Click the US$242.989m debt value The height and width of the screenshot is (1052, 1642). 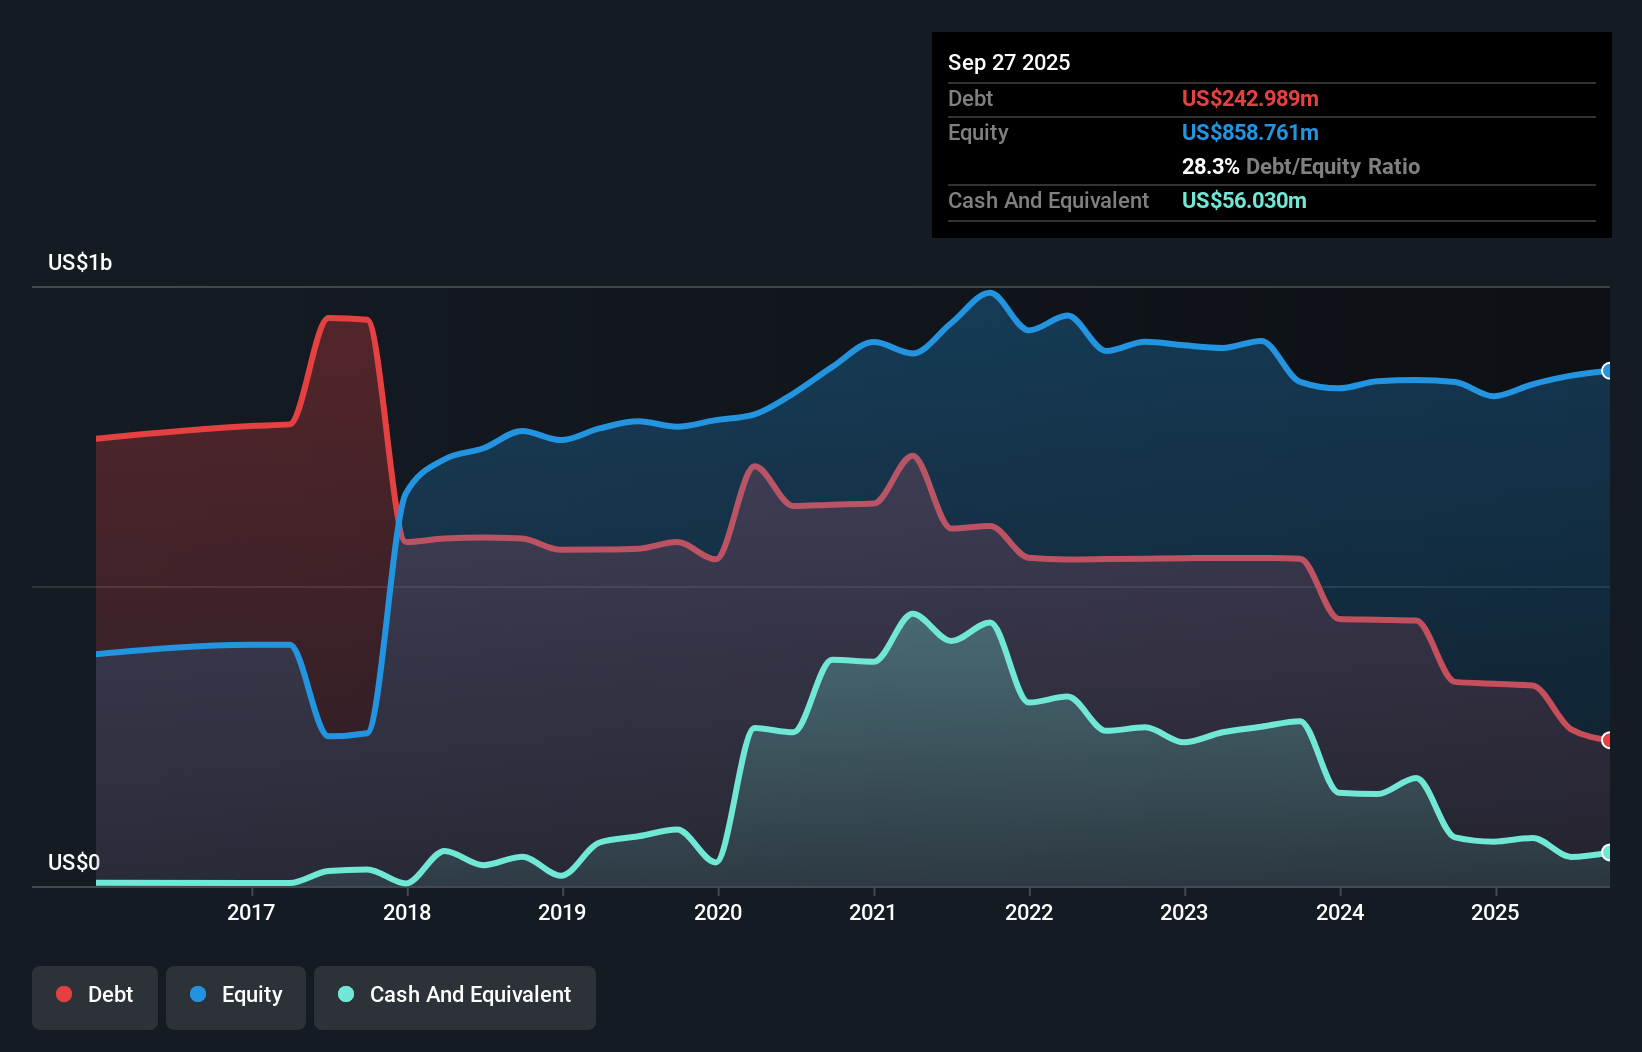pos(1250,98)
